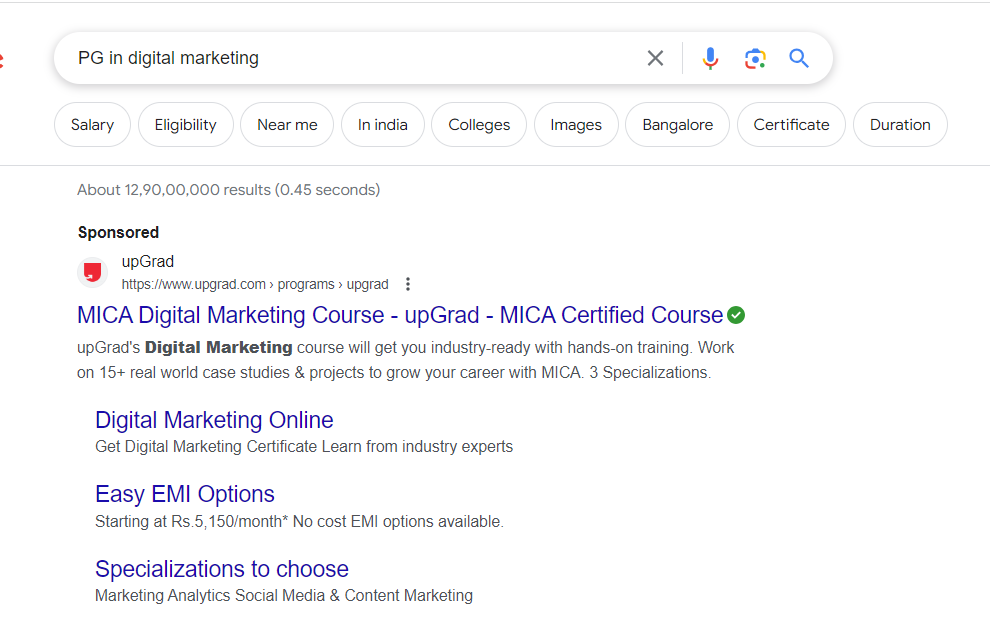Screen dimensions: 990x635
Task: Submit search with the magnifying glass icon
Action: [x=799, y=58]
